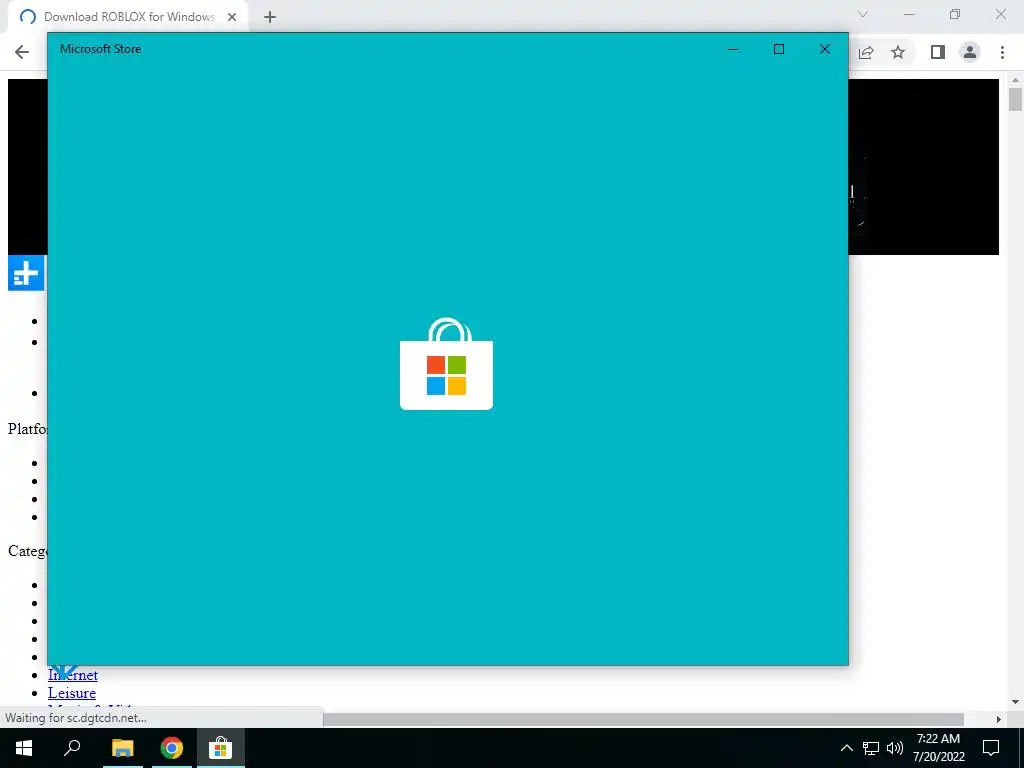The height and width of the screenshot is (768, 1024).
Task: Click the horizontal scrollbar thumb
Action: point(643,719)
